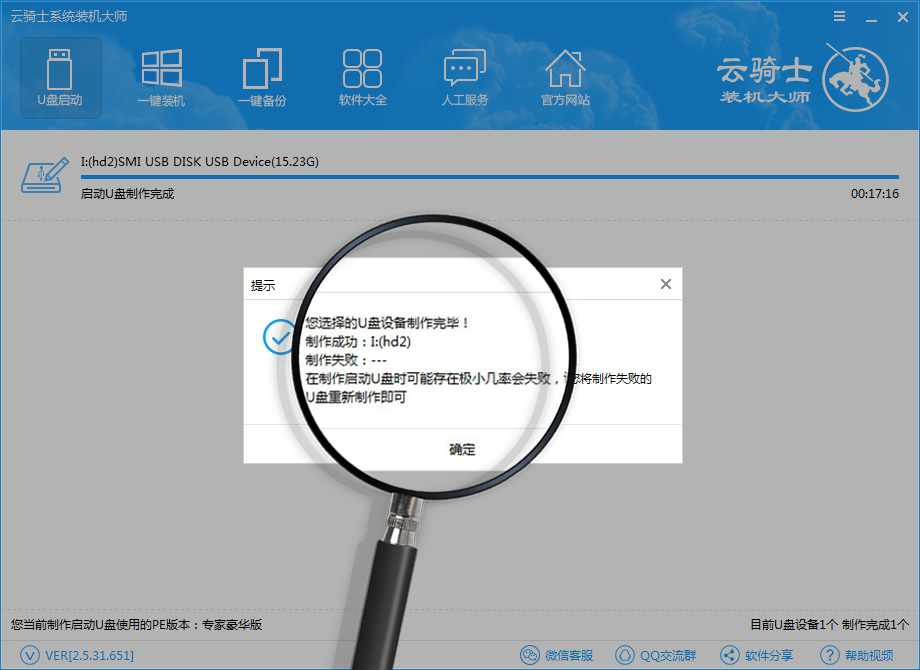This screenshot has width=920, height=670.
Task: Click 制作失败：--- line in dialog
Action: click(x=346, y=360)
